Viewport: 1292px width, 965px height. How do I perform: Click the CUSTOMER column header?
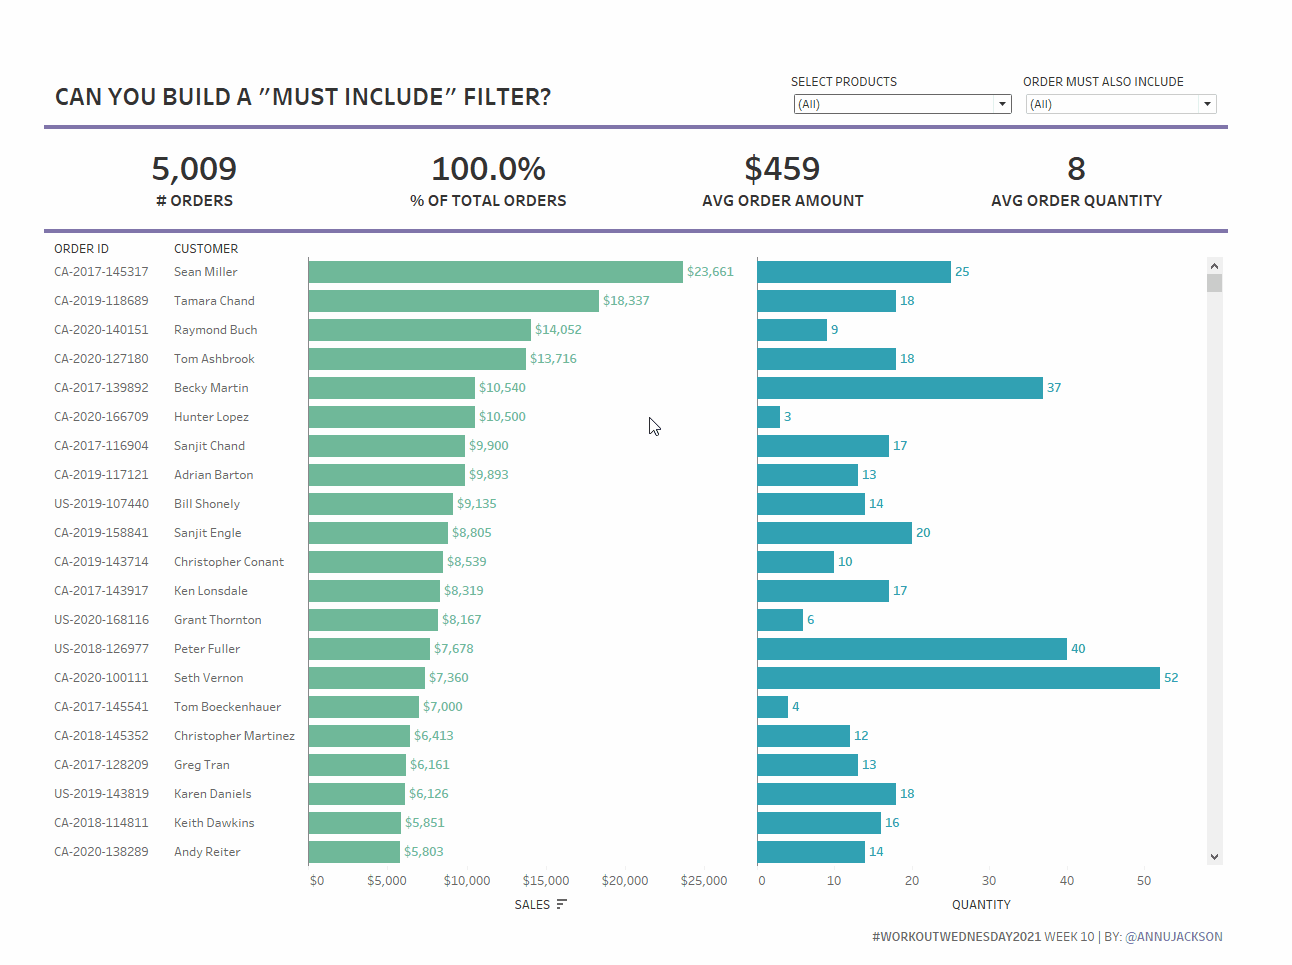point(206,249)
